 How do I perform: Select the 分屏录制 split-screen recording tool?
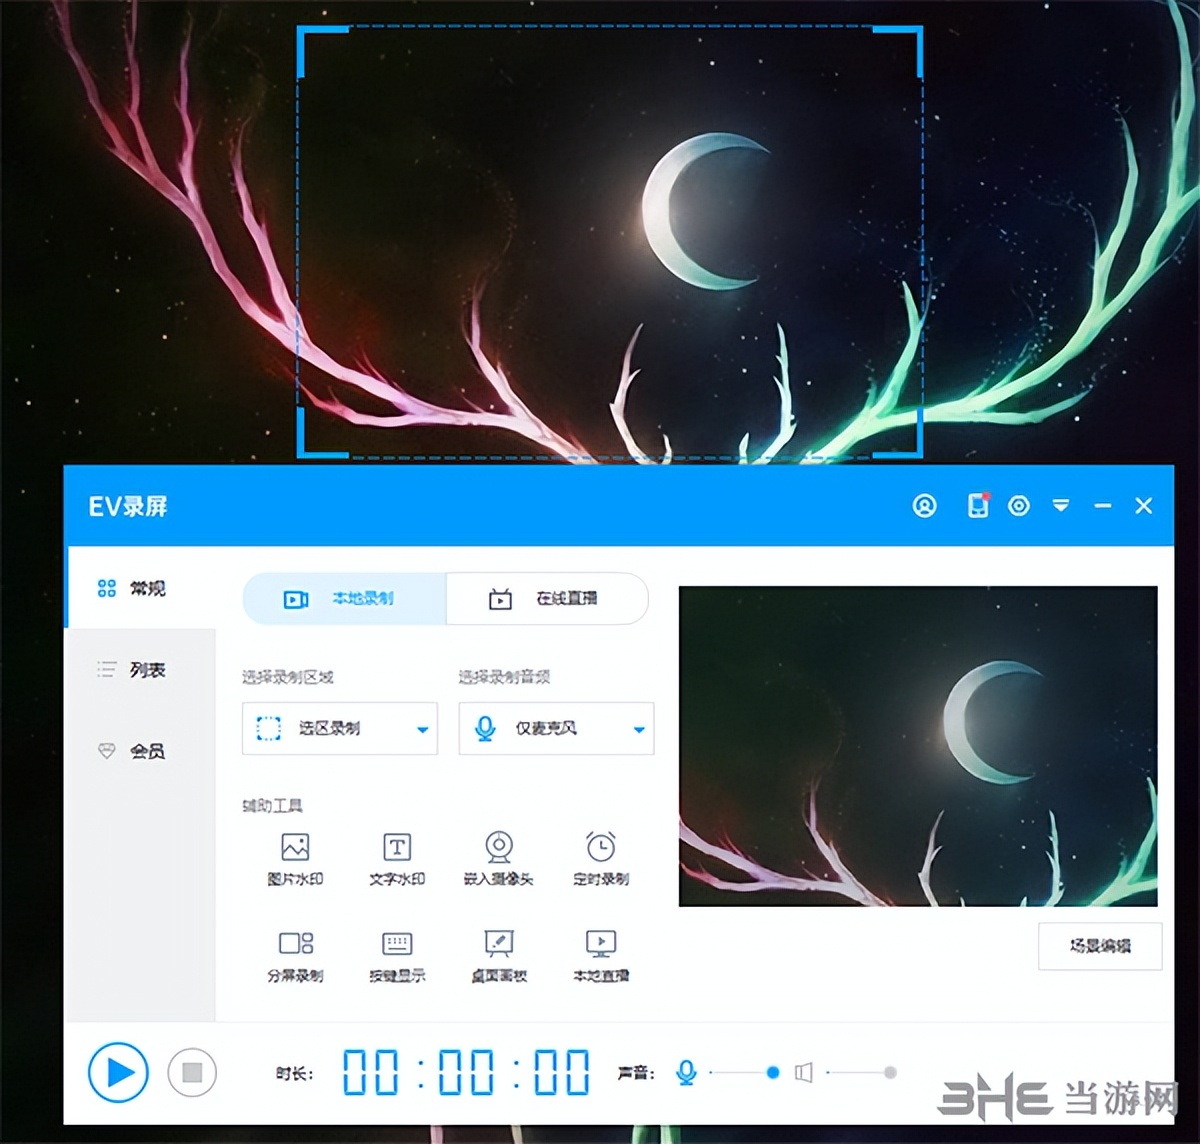pos(294,955)
